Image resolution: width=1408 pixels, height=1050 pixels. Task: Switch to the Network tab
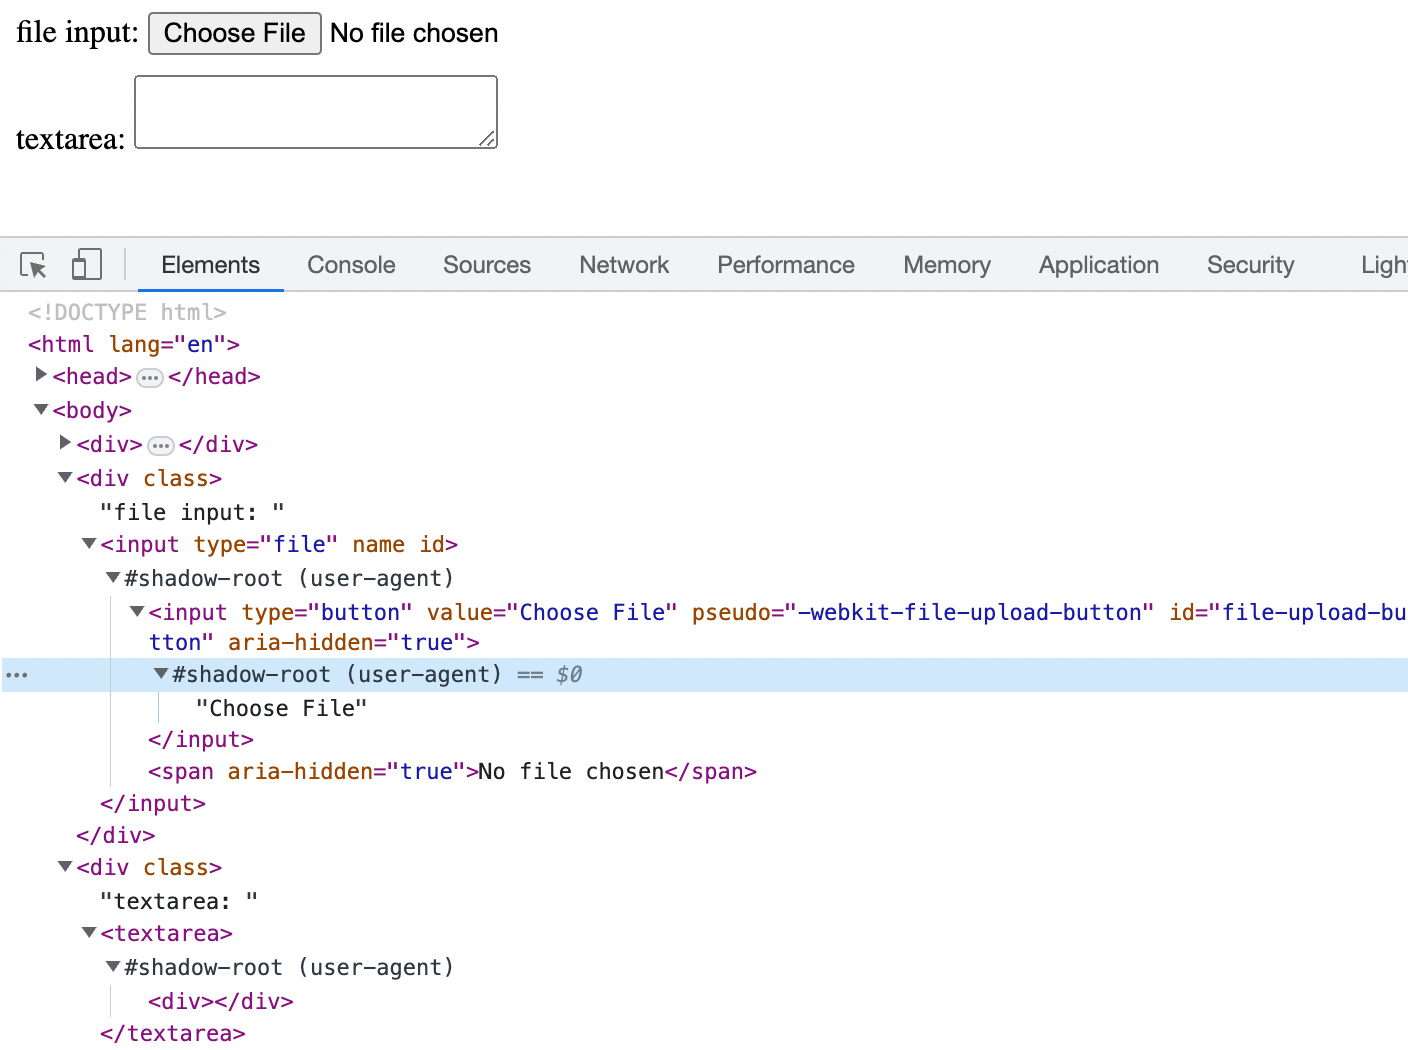(624, 265)
